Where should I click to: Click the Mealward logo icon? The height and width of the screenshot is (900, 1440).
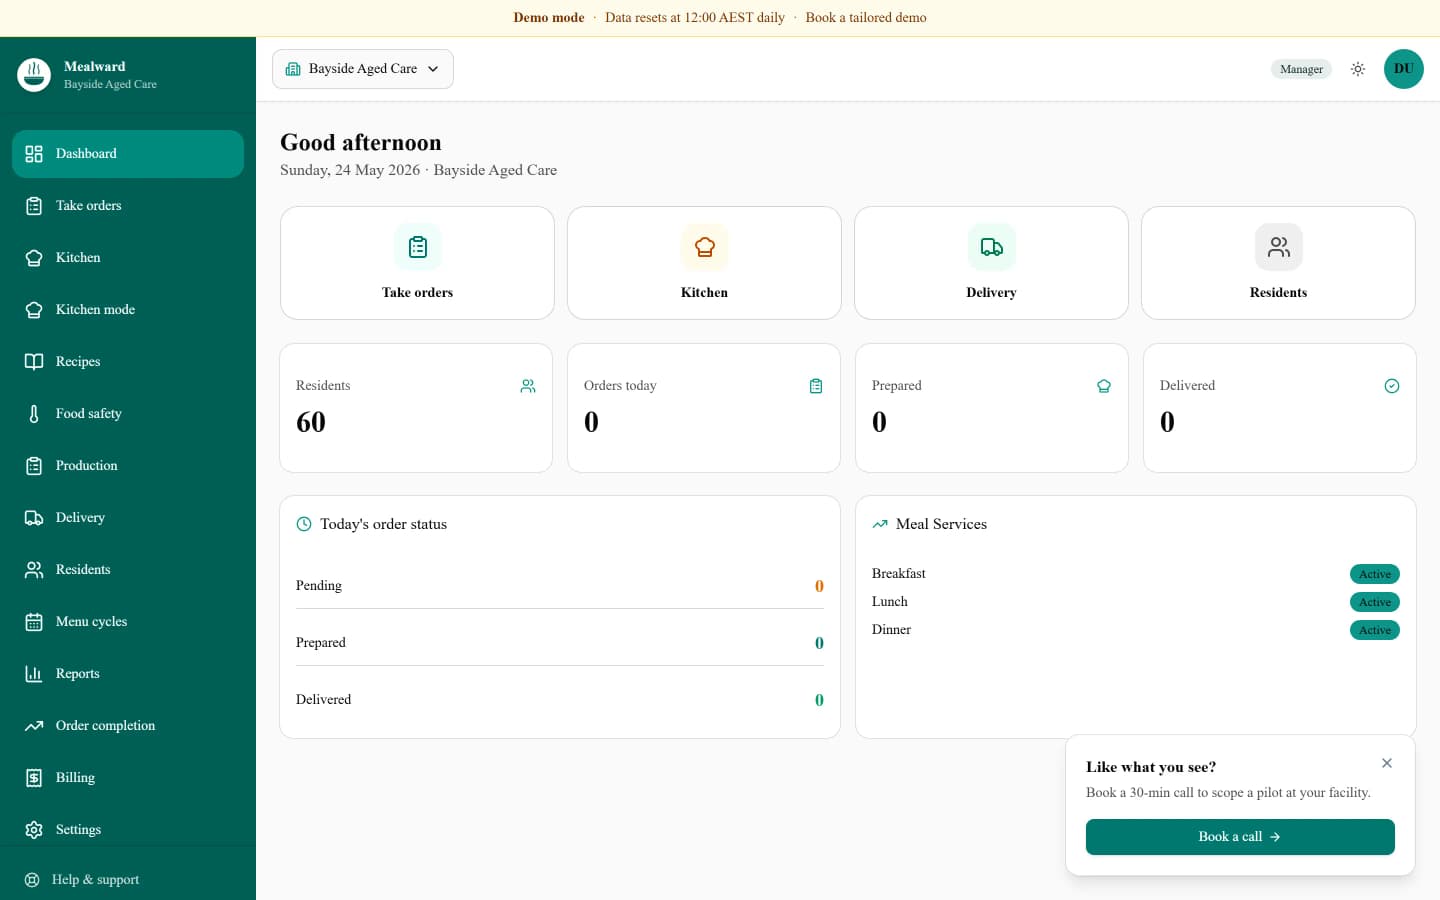tap(34, 74)
